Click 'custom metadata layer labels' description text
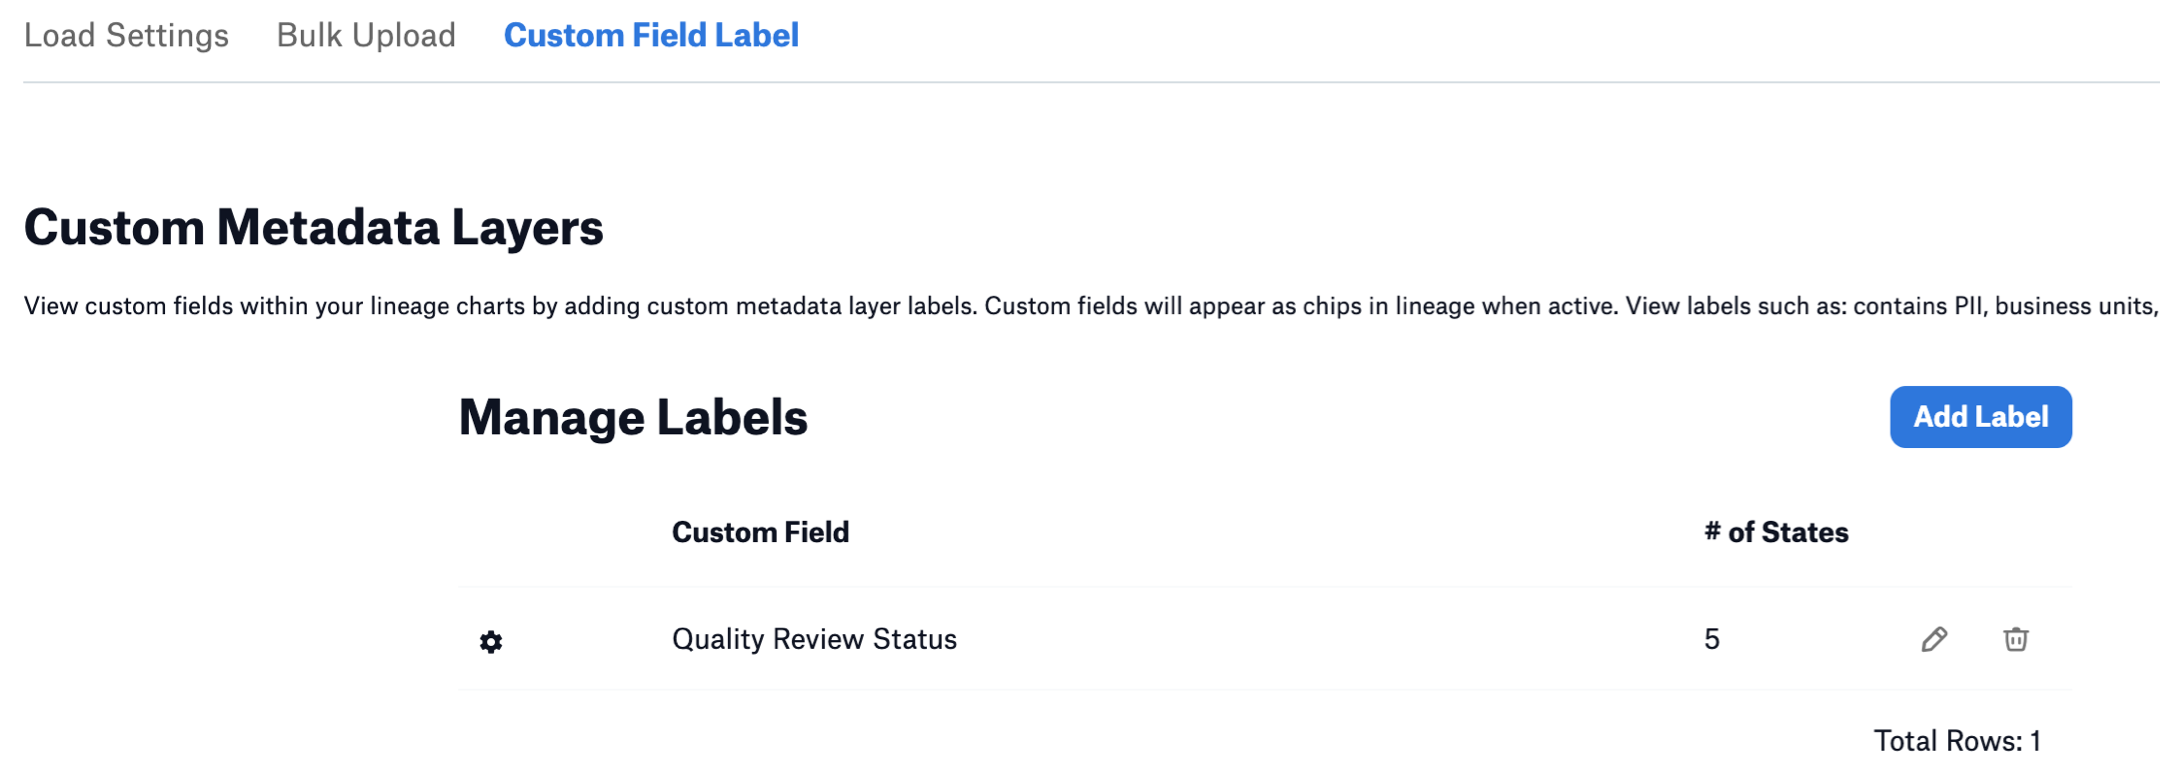This screenshot has height=774, width=2160. [810, 306]
